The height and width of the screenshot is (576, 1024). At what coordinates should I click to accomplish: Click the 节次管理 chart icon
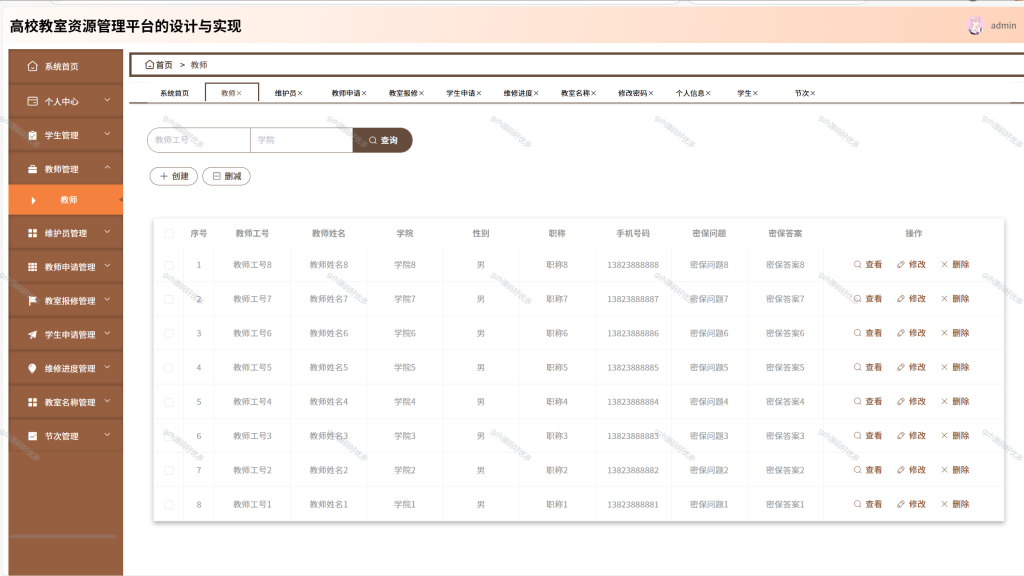[x=32, y=436]
